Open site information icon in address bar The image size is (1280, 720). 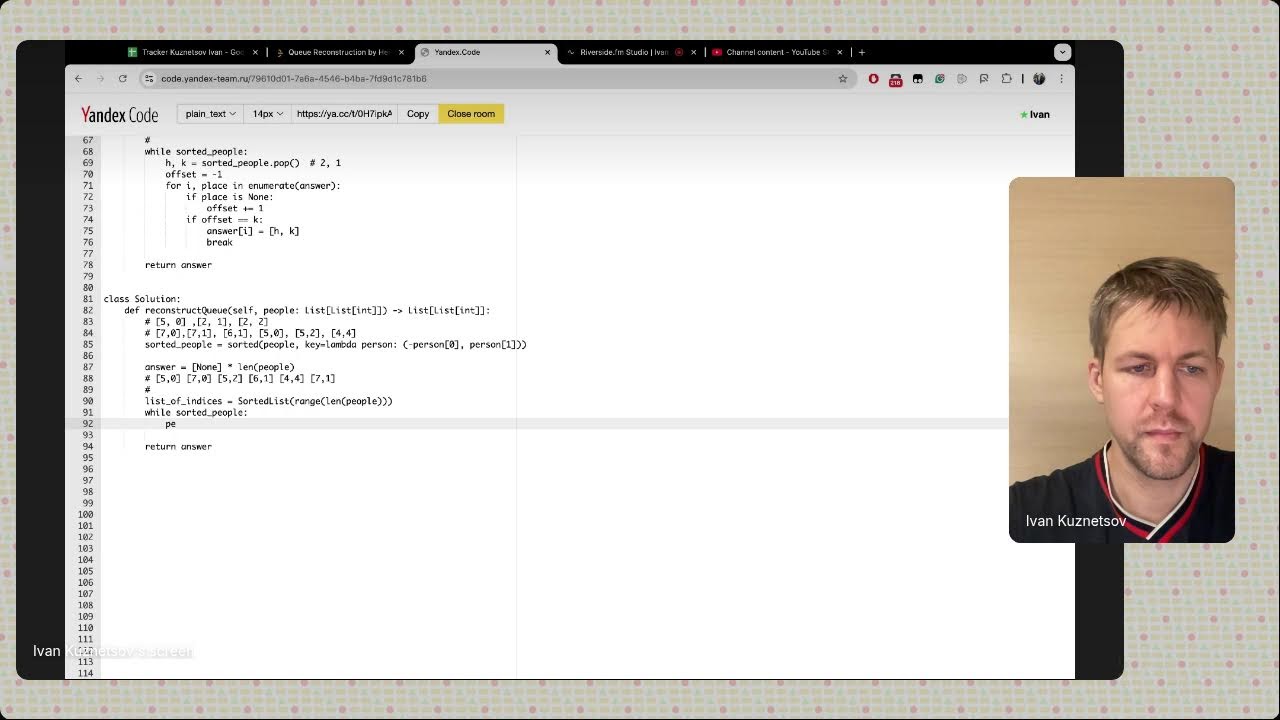coord(149,78)
